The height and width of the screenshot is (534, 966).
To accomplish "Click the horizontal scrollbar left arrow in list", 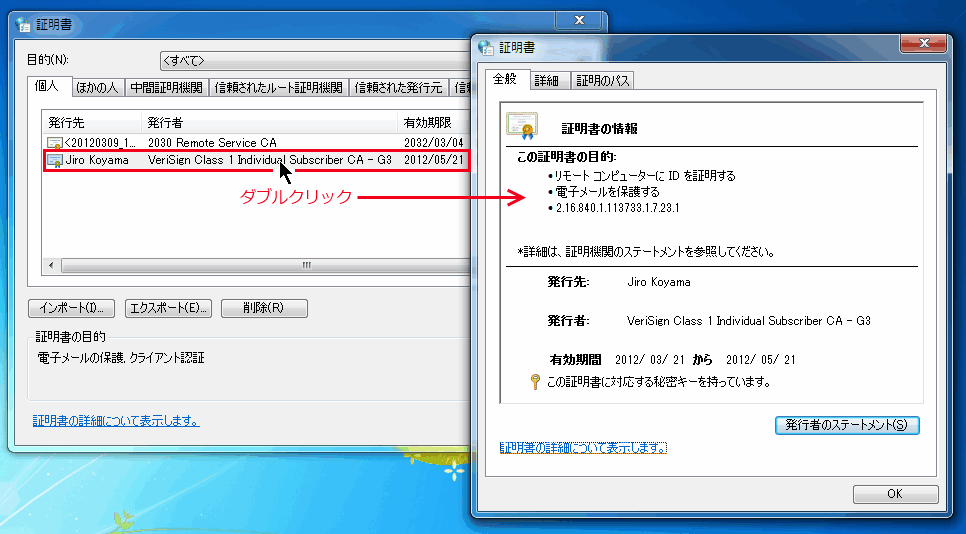I will coord(51,266).
